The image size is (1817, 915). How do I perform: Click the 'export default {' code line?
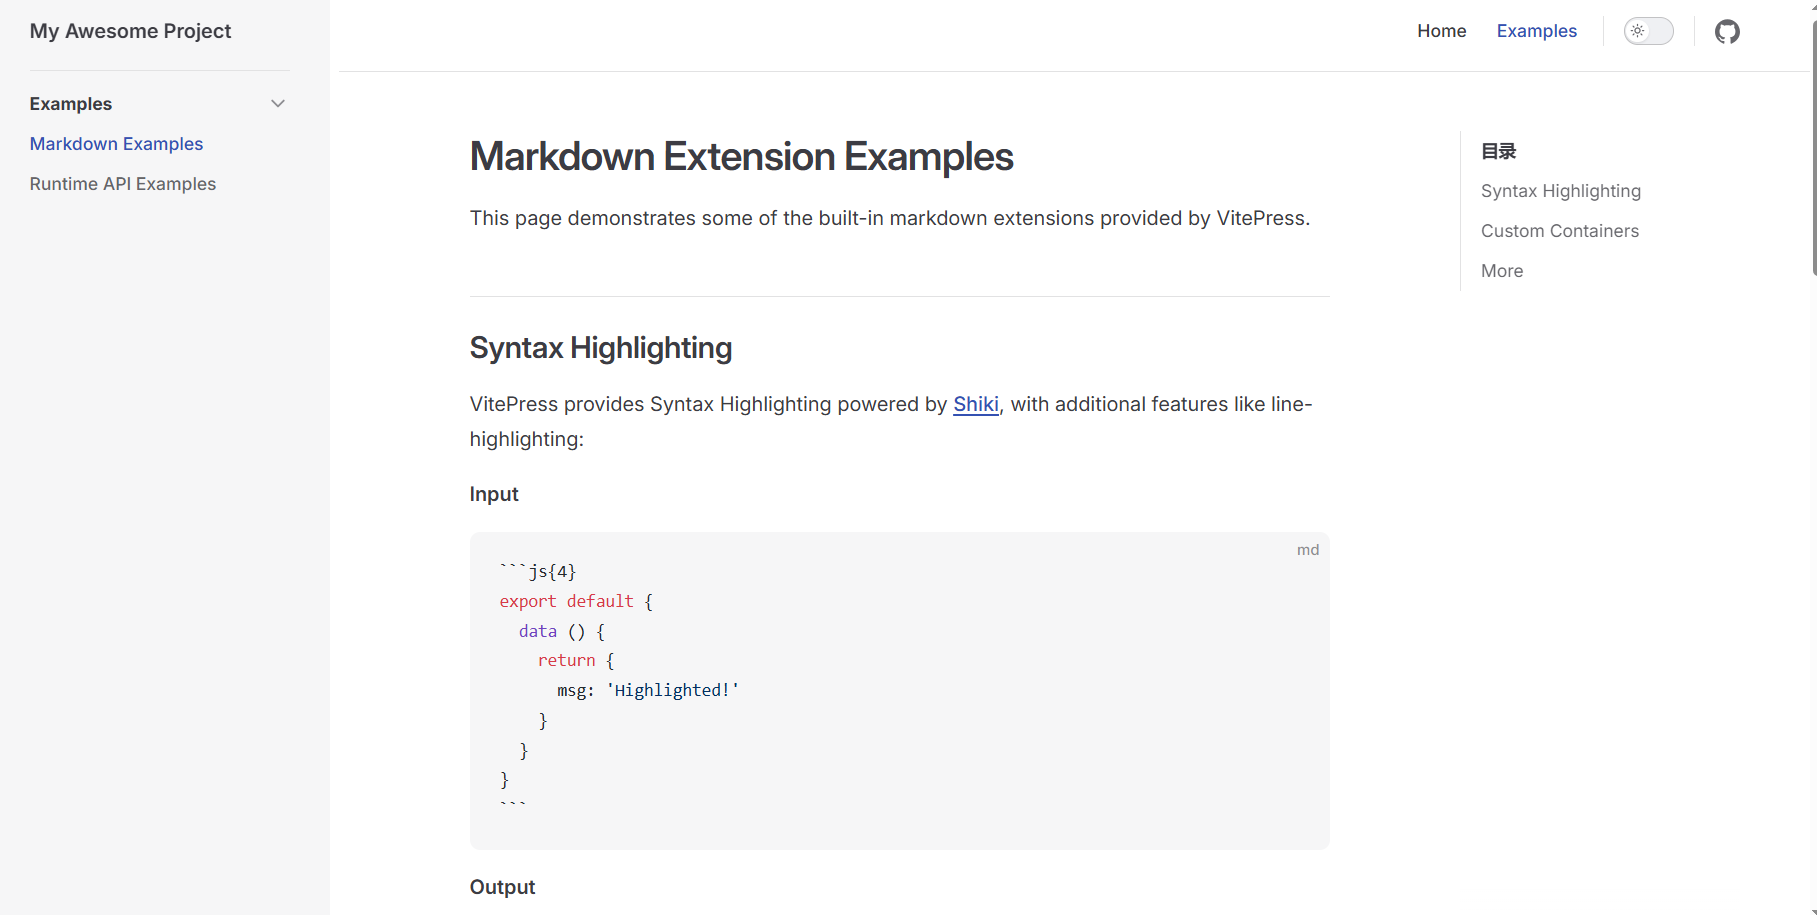(576, 601)
